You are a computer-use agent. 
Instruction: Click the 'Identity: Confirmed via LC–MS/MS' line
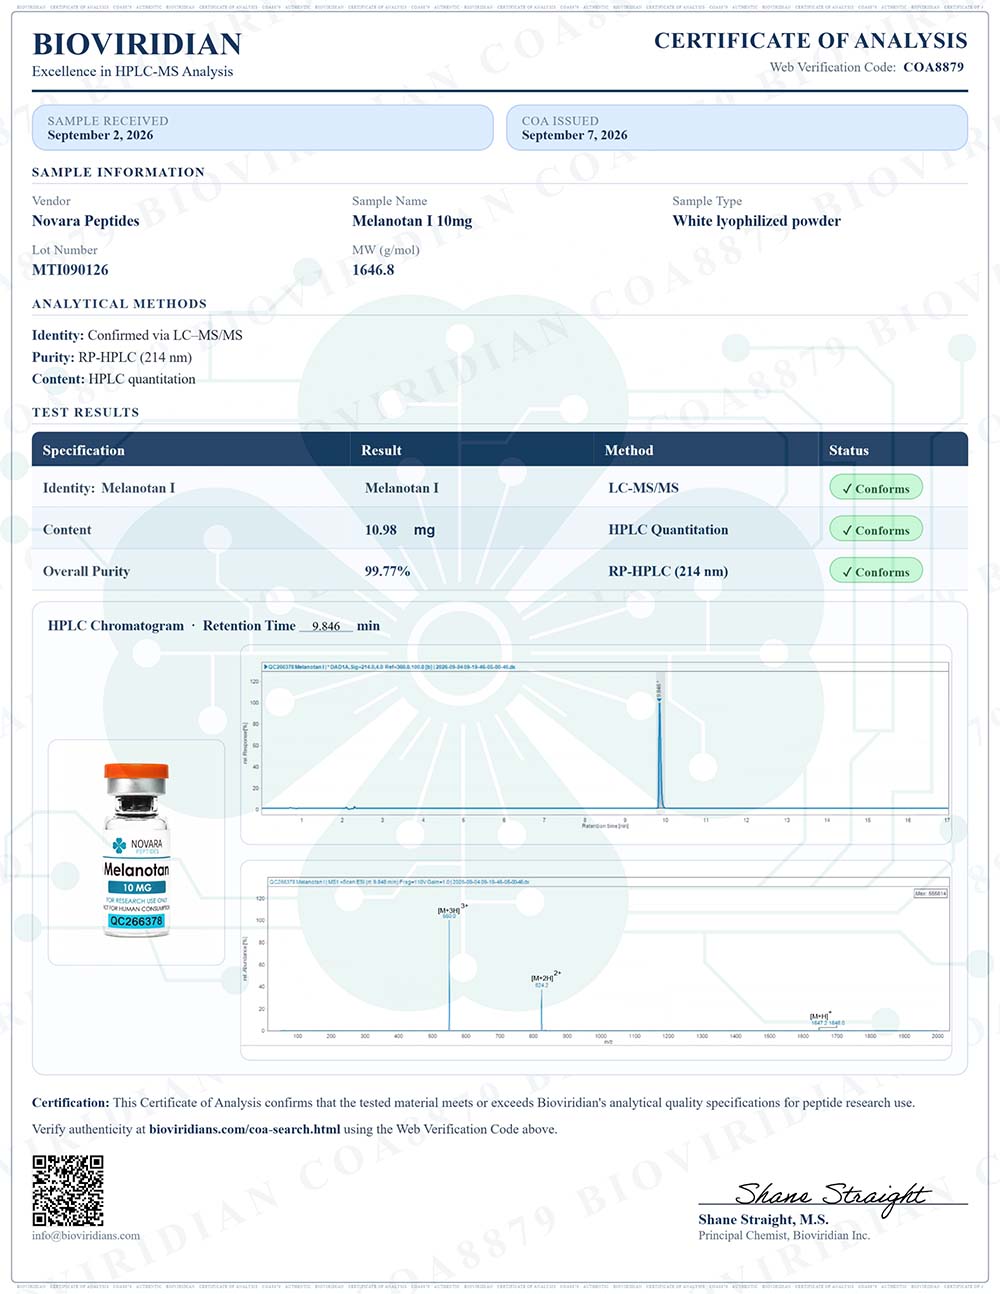click(137, 335)
